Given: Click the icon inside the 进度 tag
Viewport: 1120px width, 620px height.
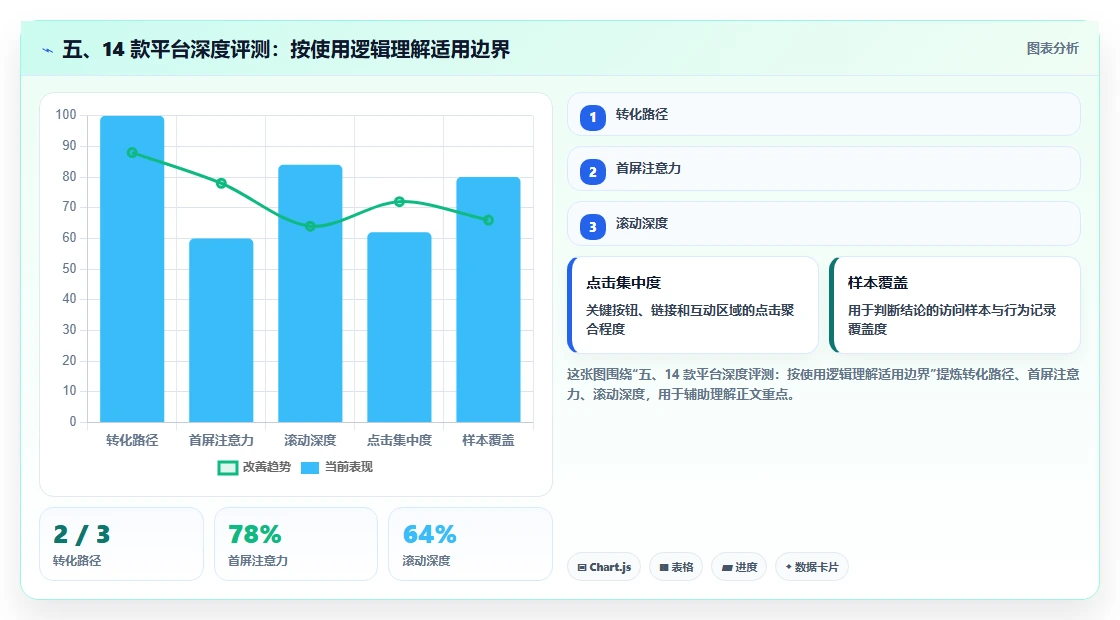Looking at the screenshot, I should click(x=727, y=568).
